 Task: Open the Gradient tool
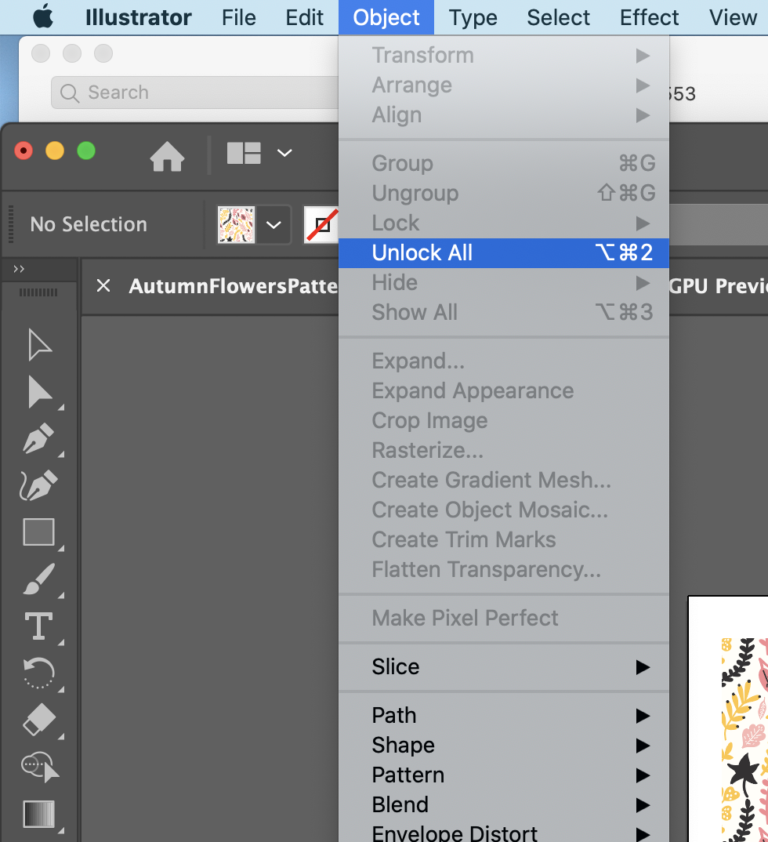[x=40, y=815]
